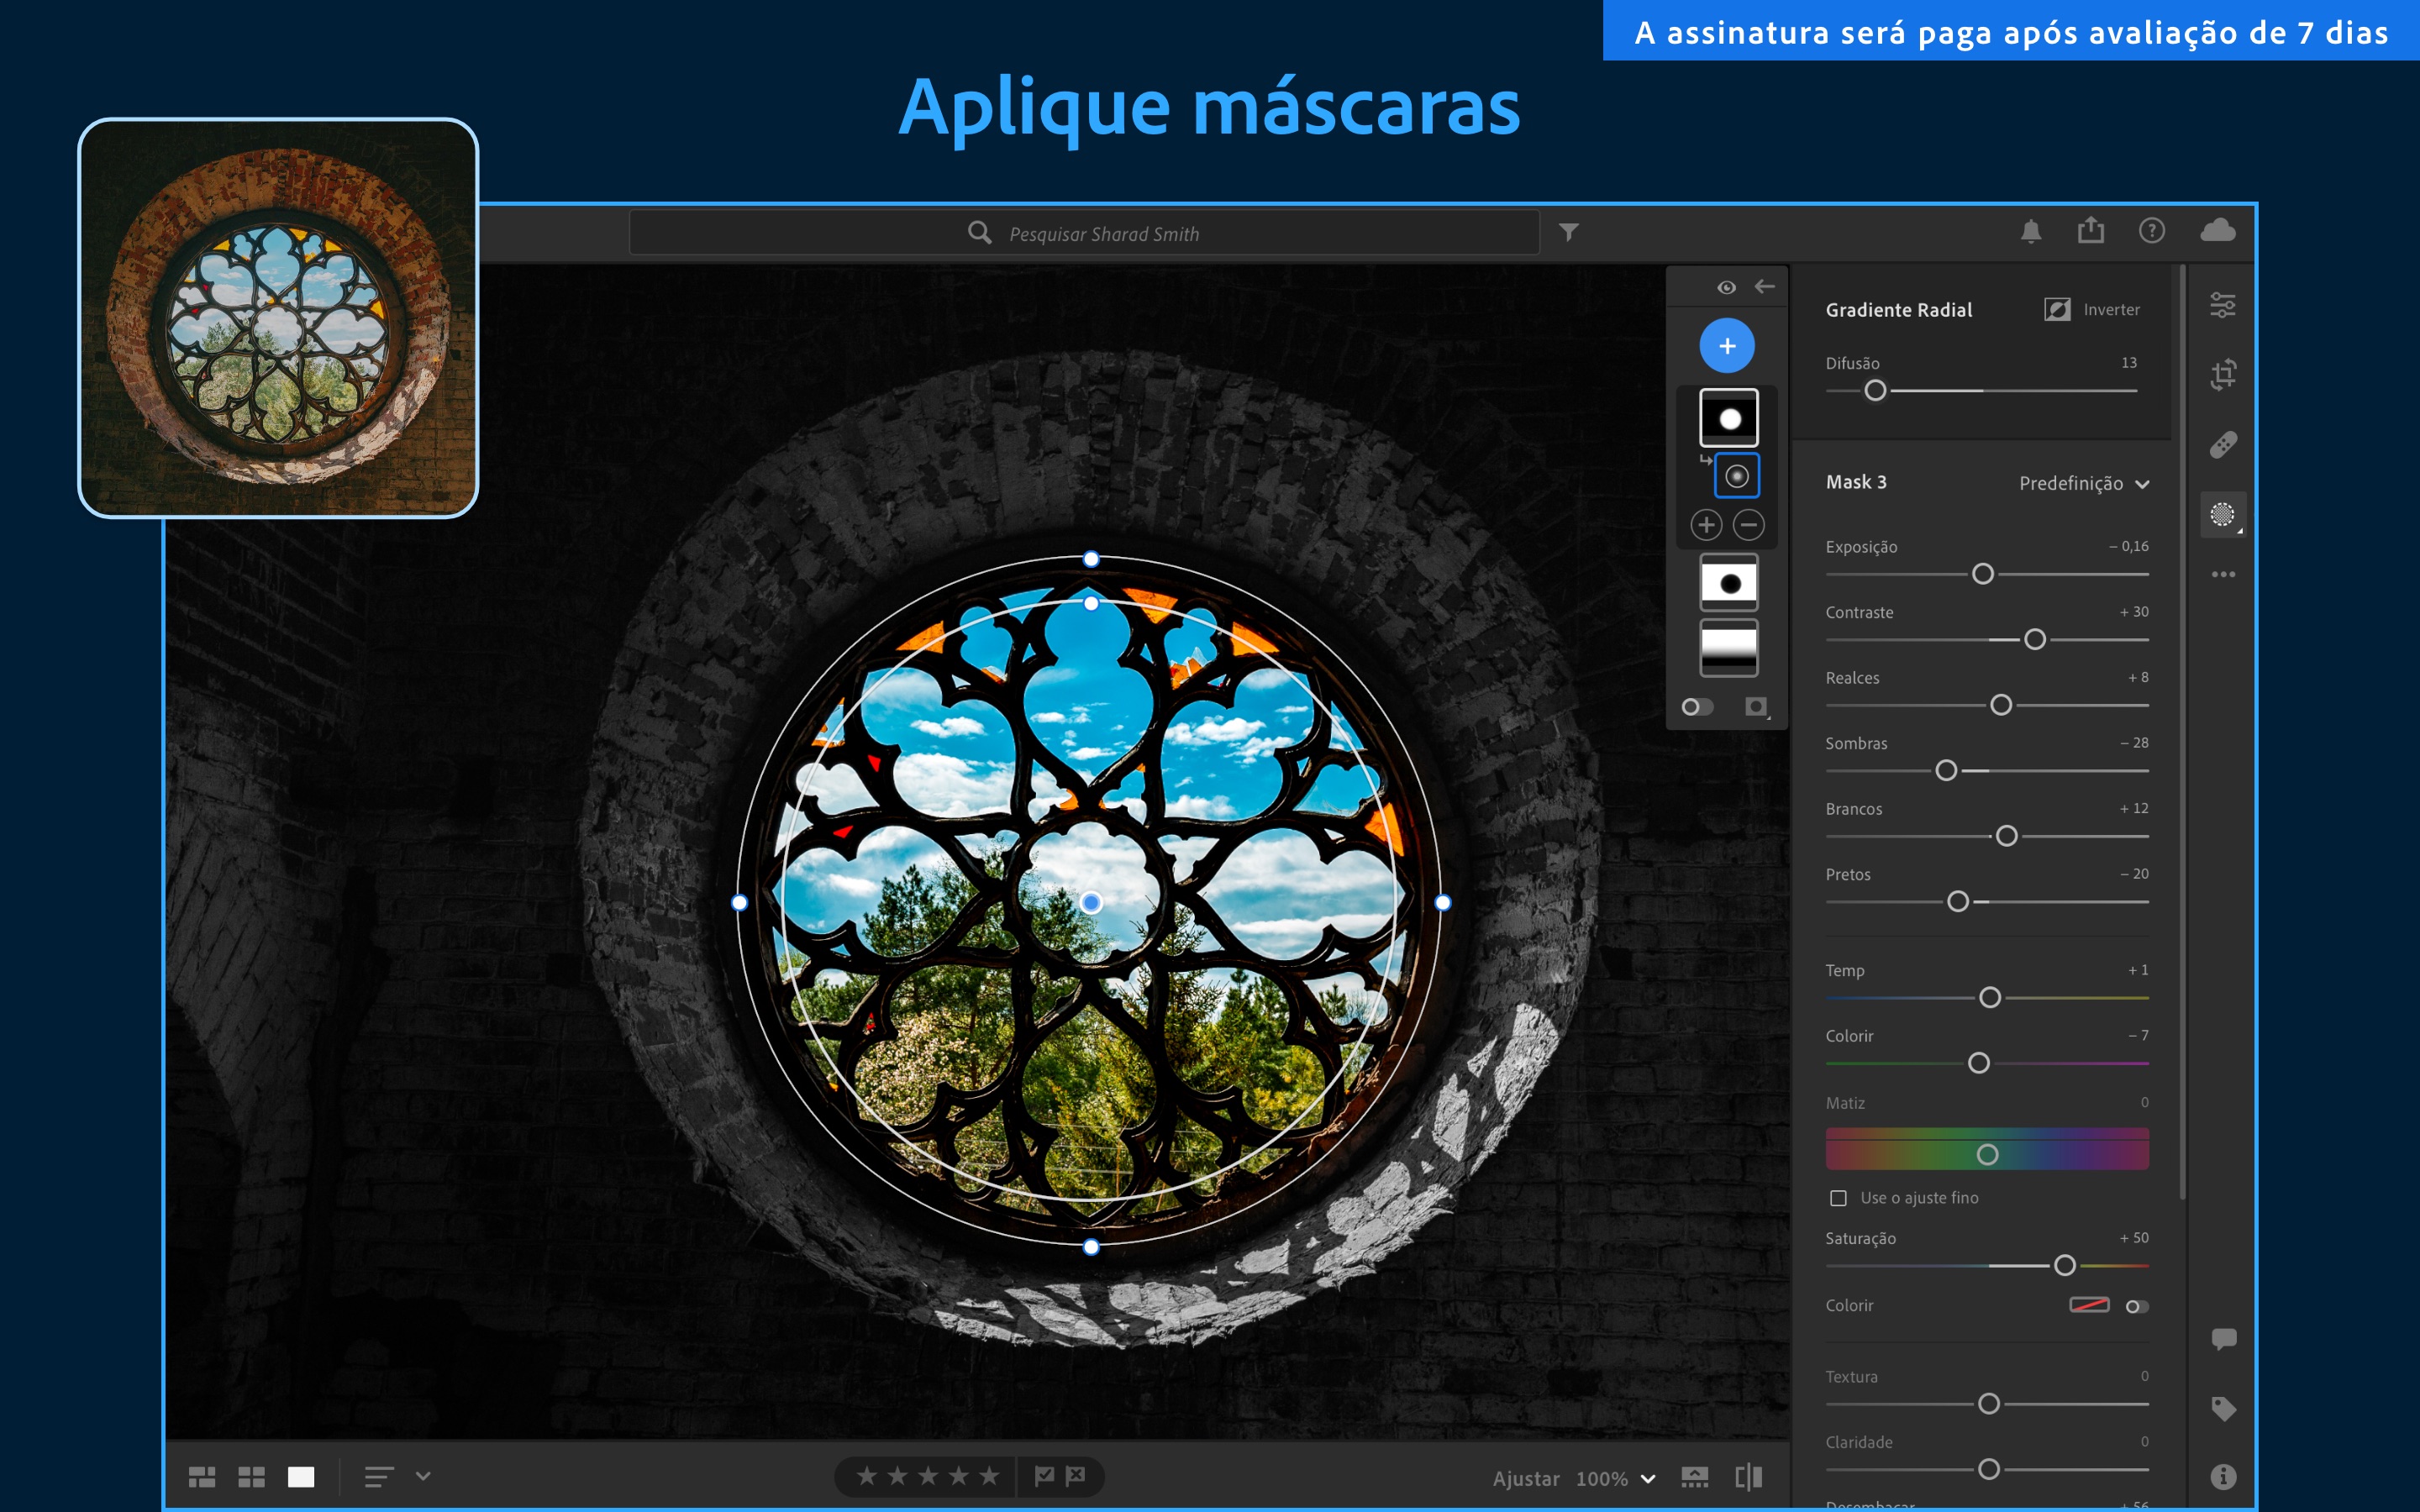Screen dimensions: 2420x1512
Task: Click the share export icon
Action: pos(2090,231)
